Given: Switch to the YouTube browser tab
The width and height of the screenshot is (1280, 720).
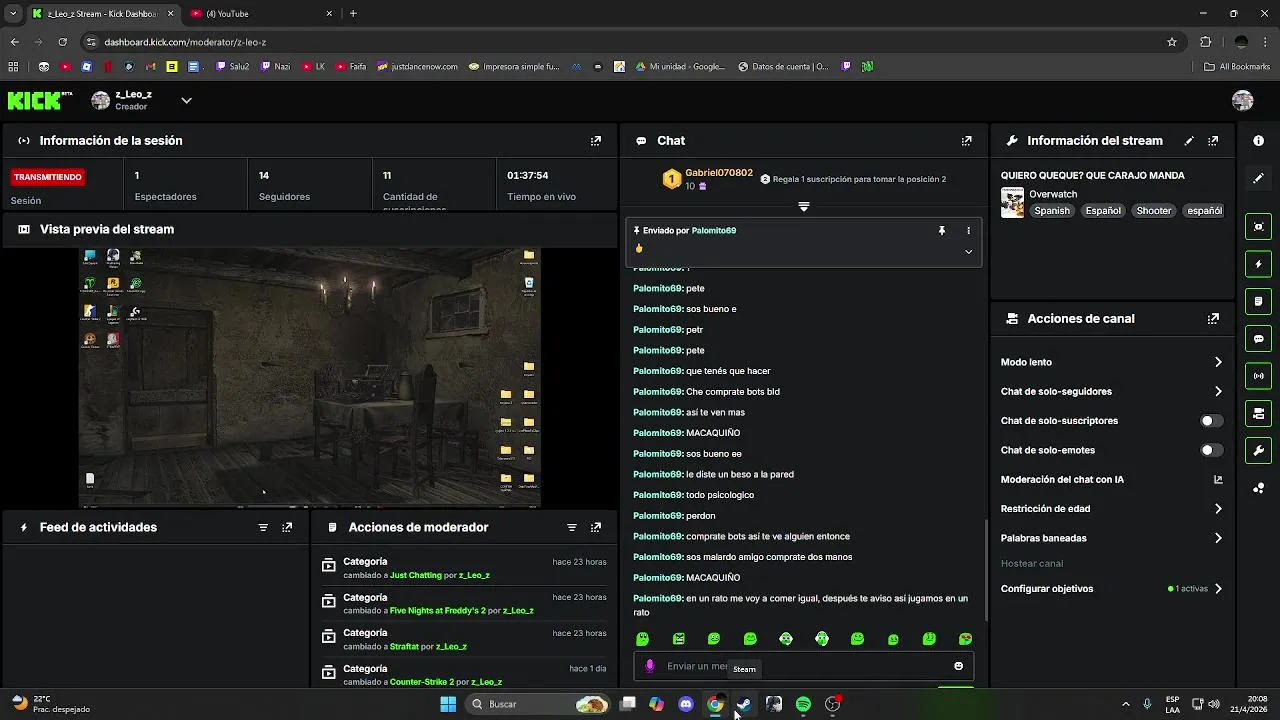Looking at the screenshot, I should [x=260, y=14].
